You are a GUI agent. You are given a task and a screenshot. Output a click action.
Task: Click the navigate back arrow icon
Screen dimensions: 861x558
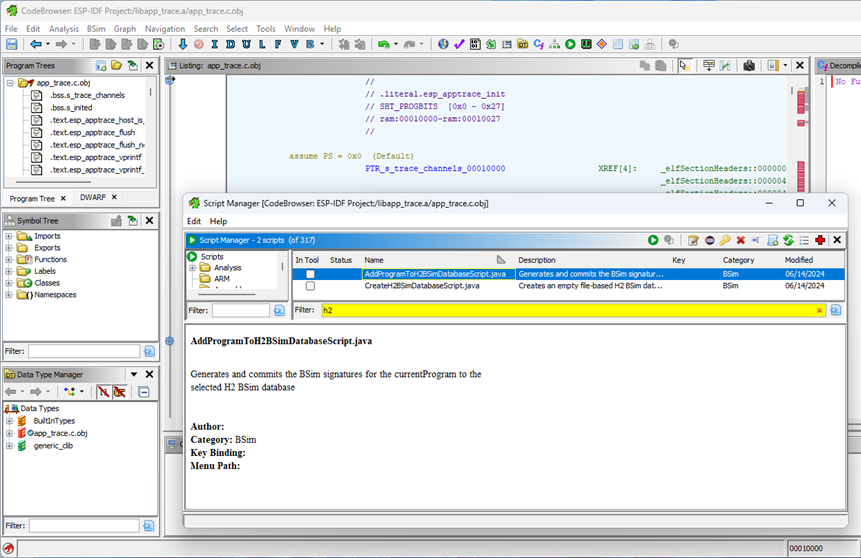coord(36,44)
